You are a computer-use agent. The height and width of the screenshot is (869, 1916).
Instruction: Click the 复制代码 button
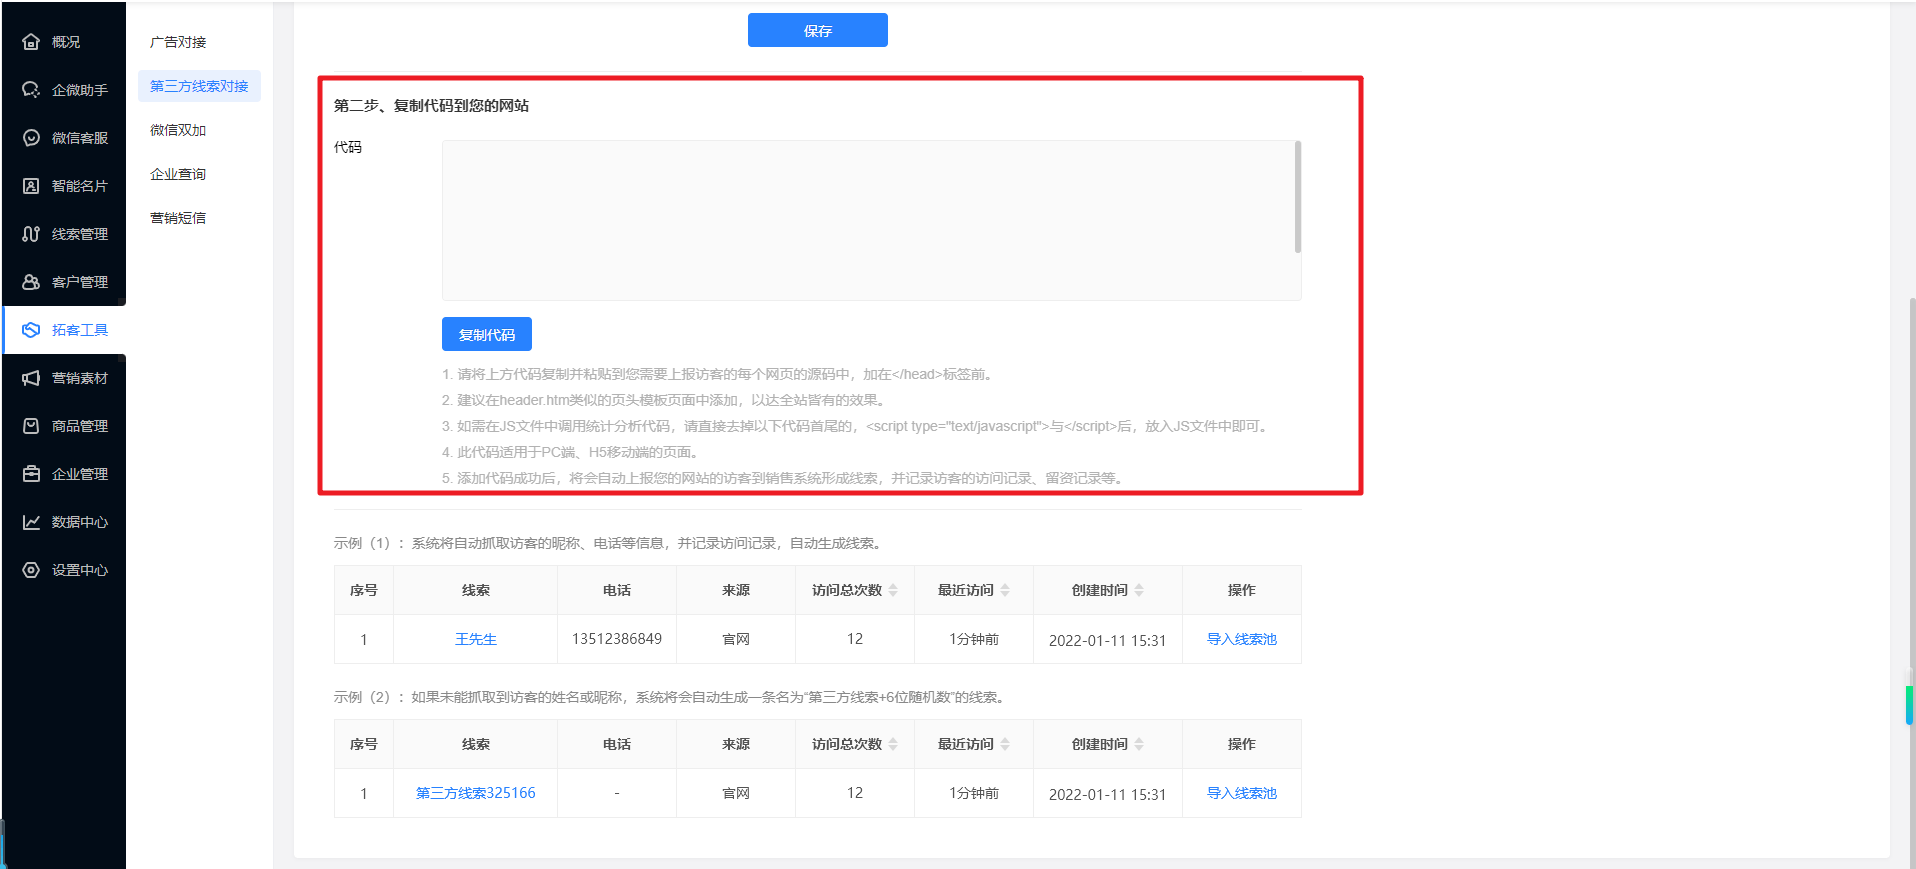[x=487, y=334]
